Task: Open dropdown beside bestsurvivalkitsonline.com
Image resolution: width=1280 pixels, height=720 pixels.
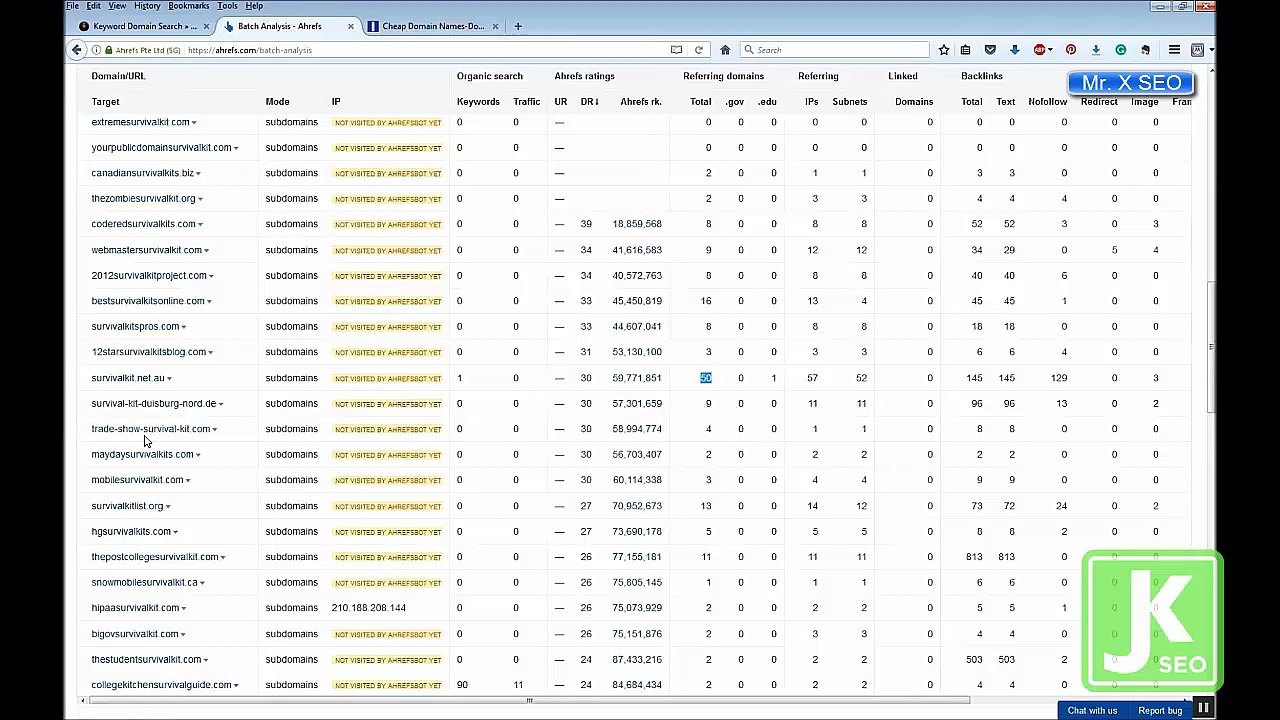Action: 210,302
